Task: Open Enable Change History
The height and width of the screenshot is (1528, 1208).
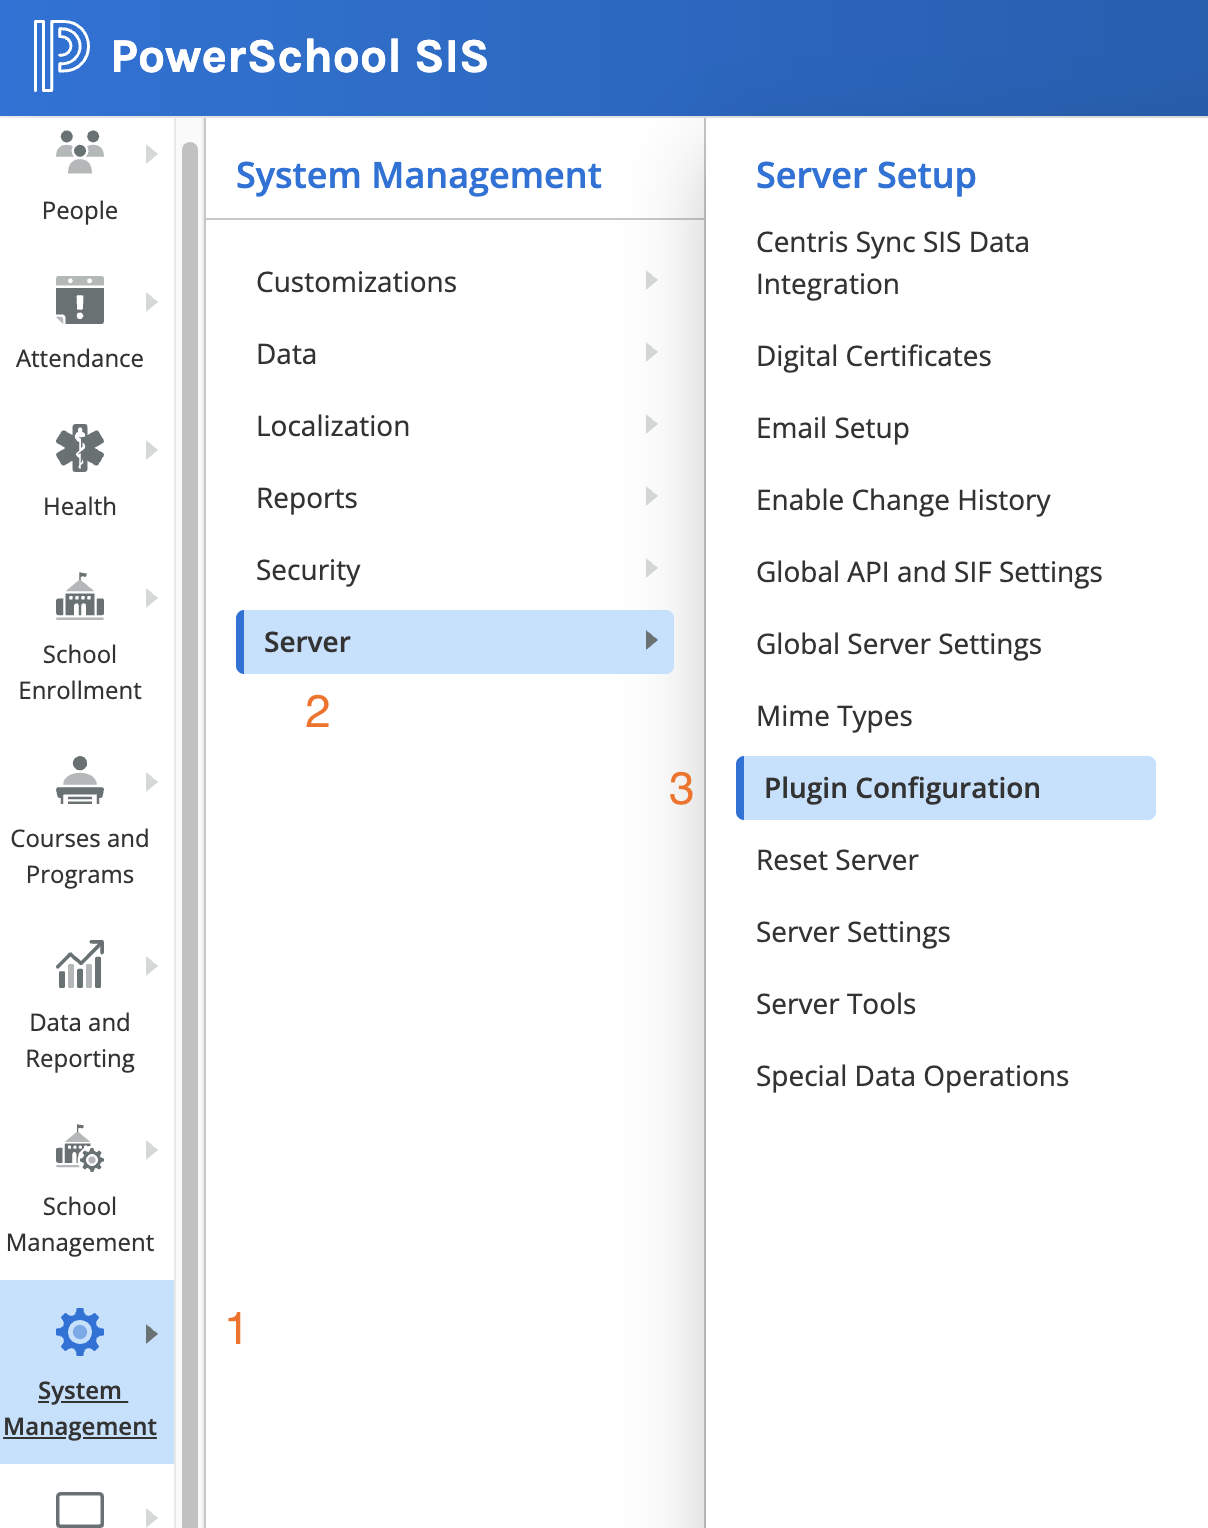Action: click(x=903, y=500)
